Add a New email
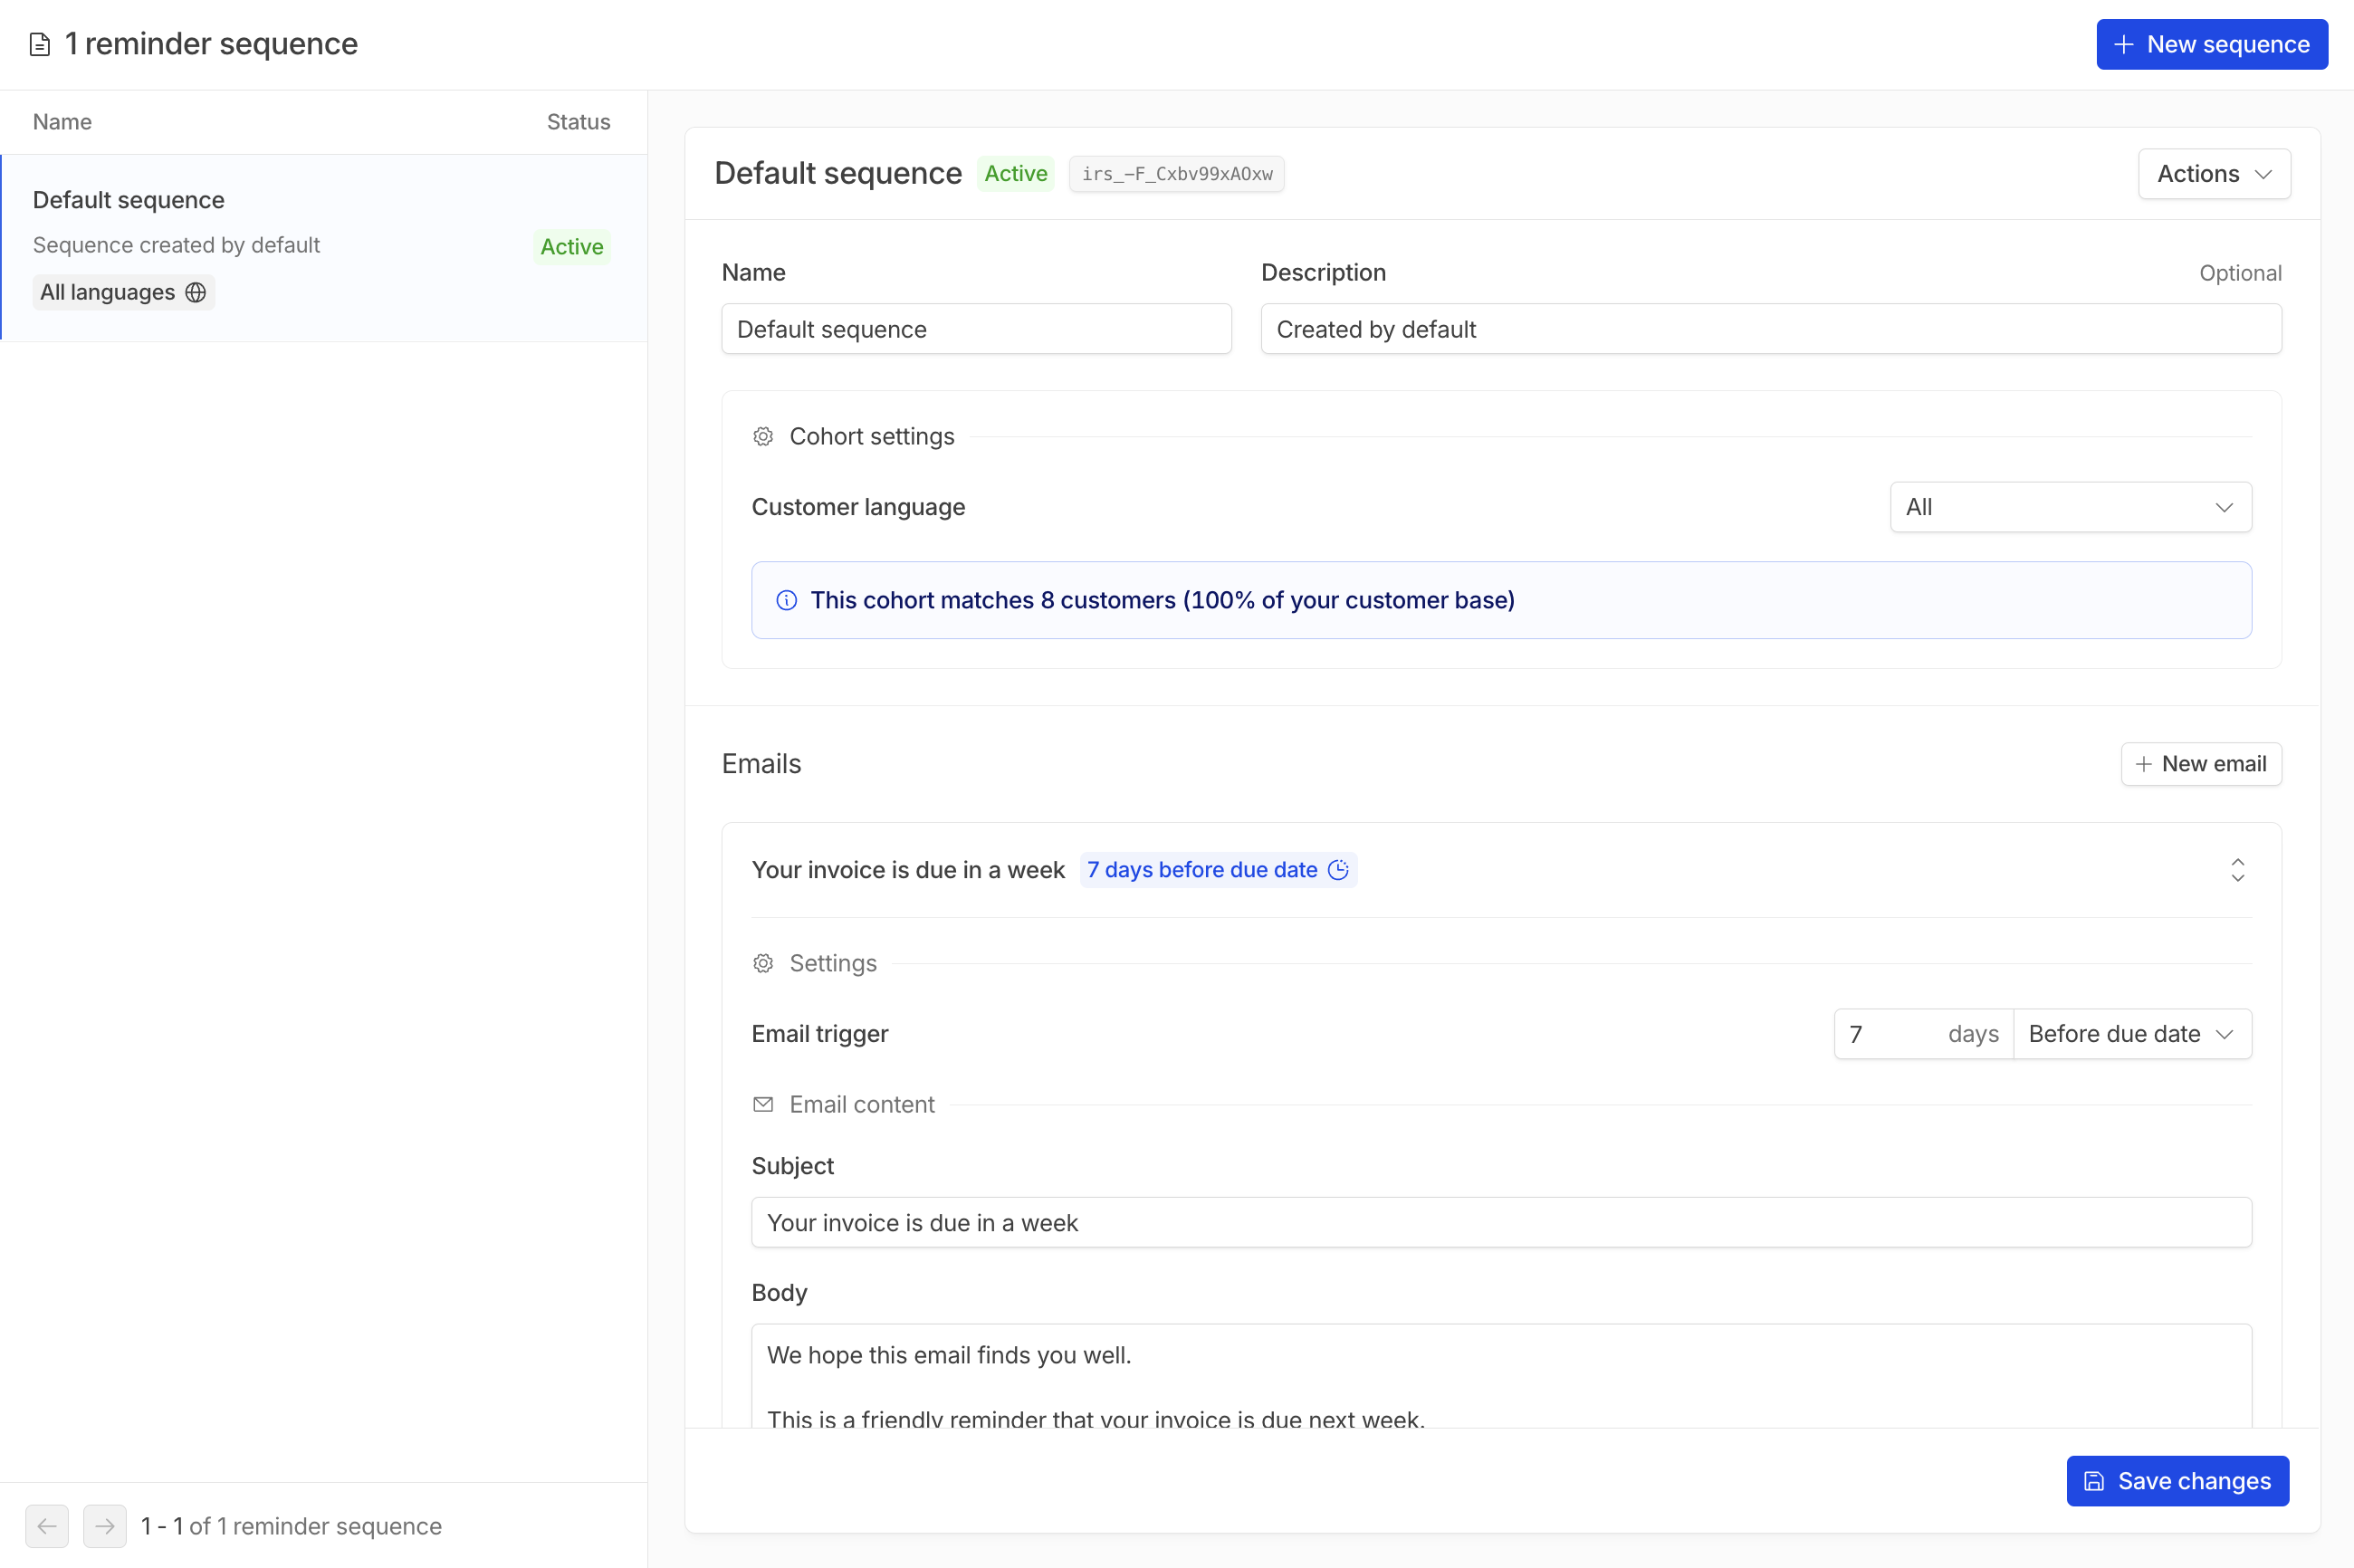2354x1568 pixels. coord(2201,764)
